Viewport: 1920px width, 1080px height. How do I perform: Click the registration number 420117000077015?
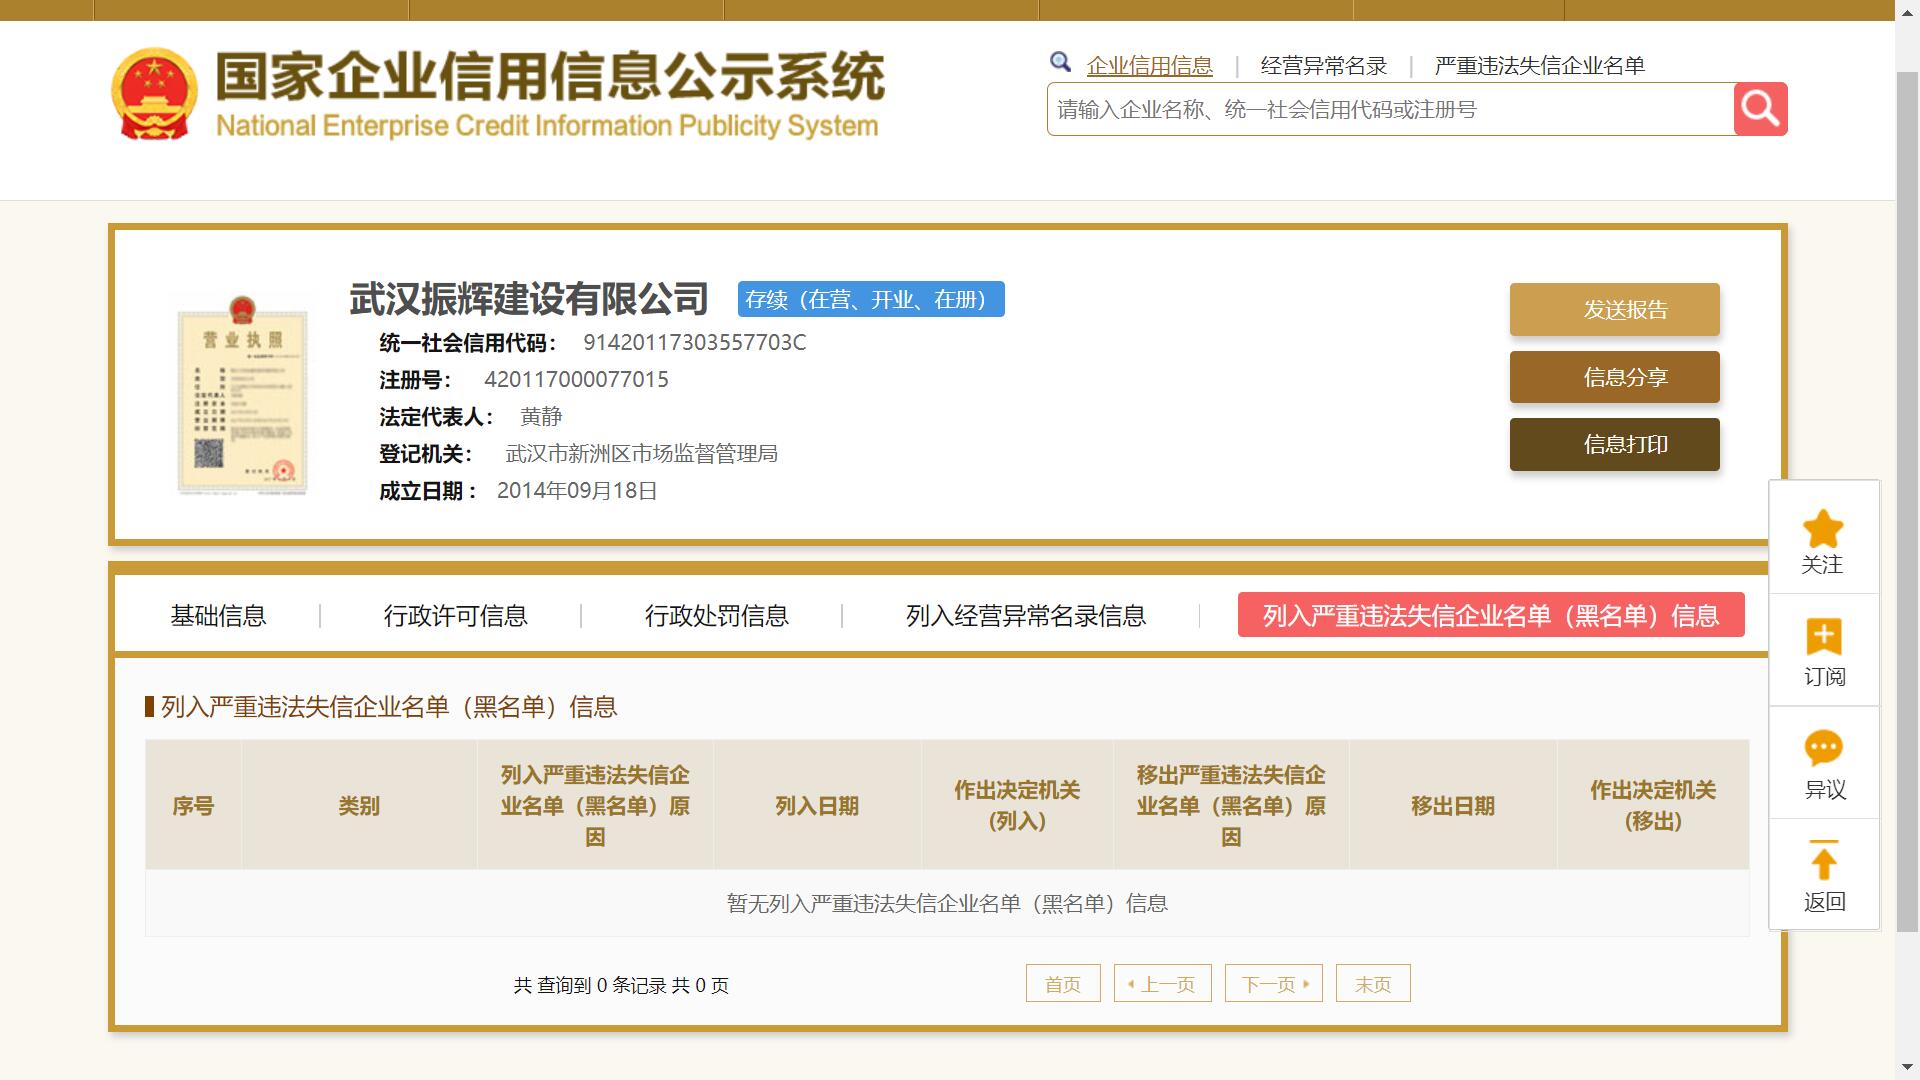coord(576,380)
